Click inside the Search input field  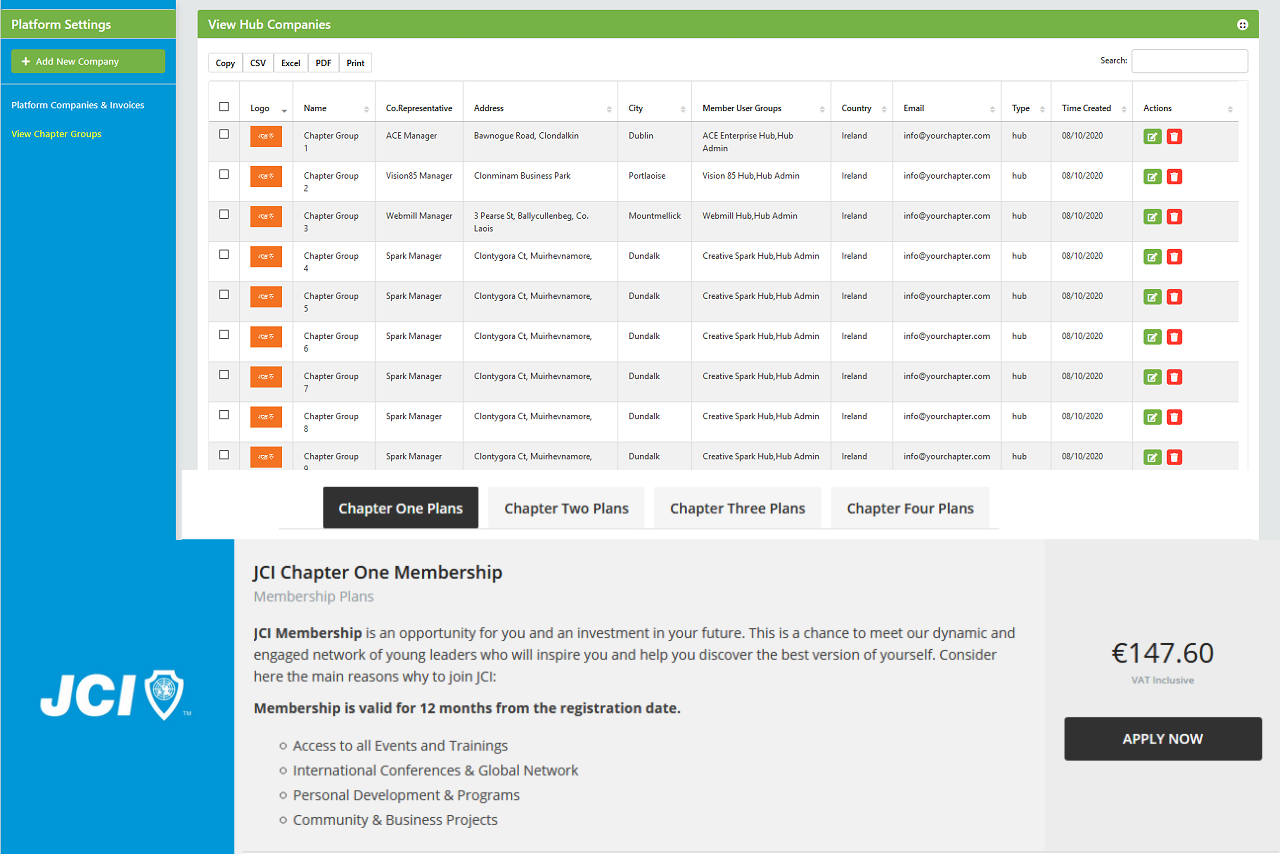[1189, 60]
